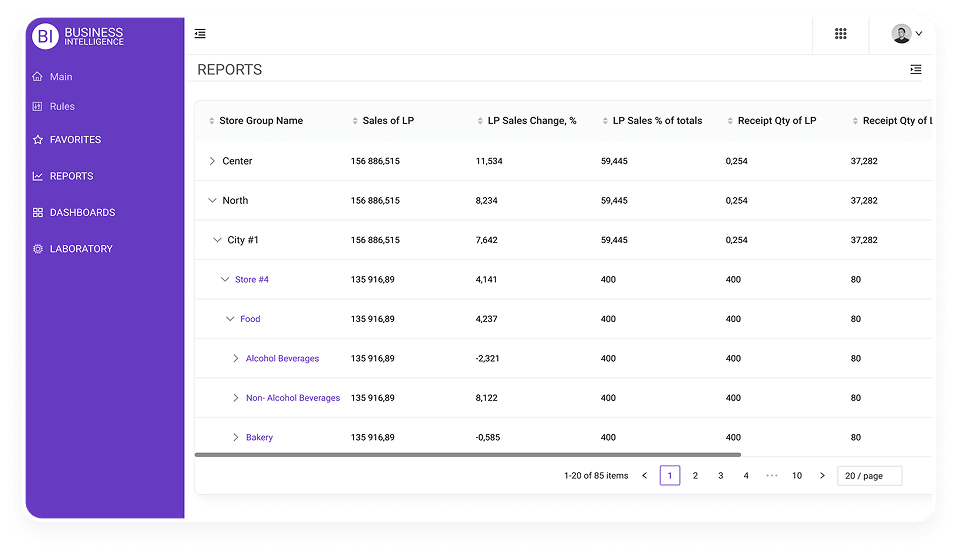Go to page 10
This screenshot has width=957, height=551.
[796, 476]
